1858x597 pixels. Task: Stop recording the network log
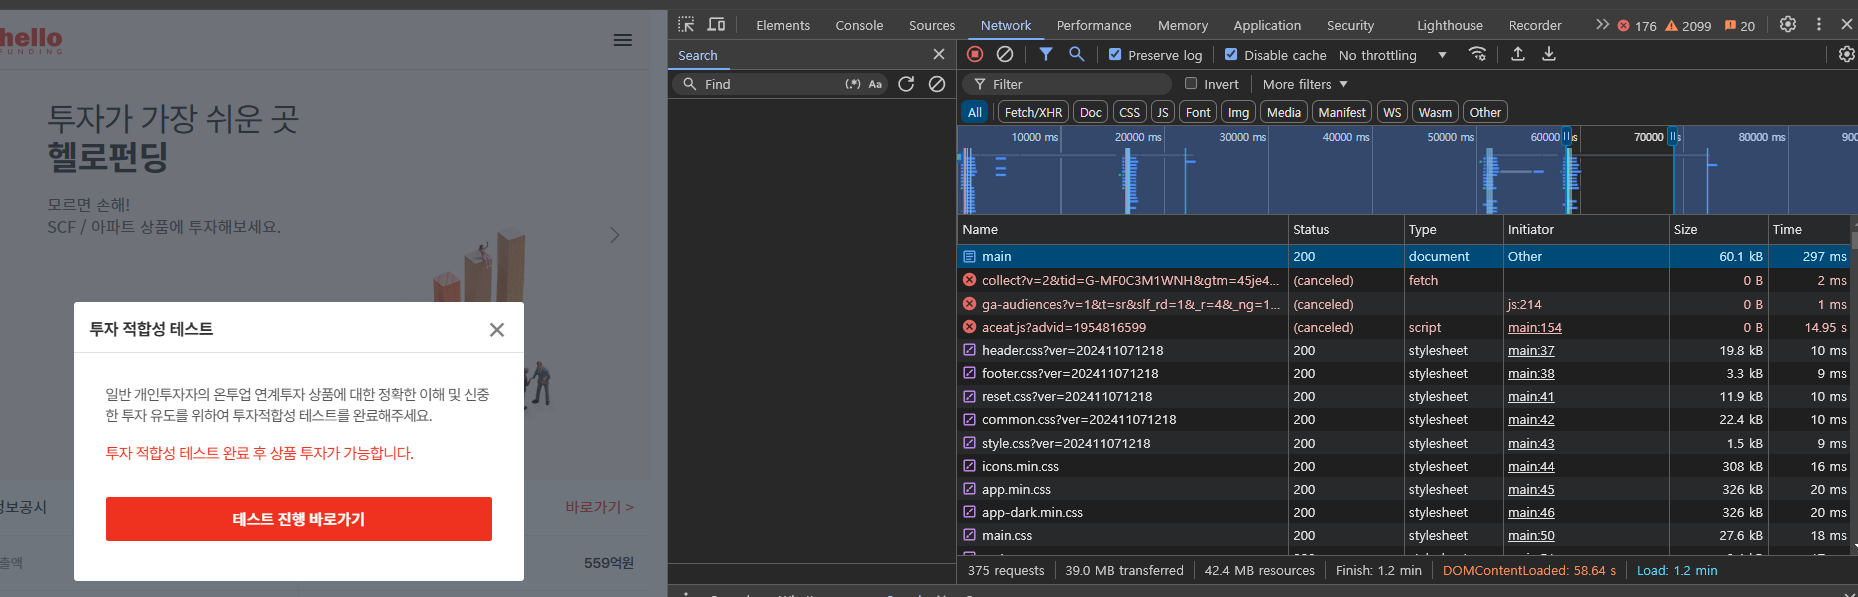click(975, 54)
